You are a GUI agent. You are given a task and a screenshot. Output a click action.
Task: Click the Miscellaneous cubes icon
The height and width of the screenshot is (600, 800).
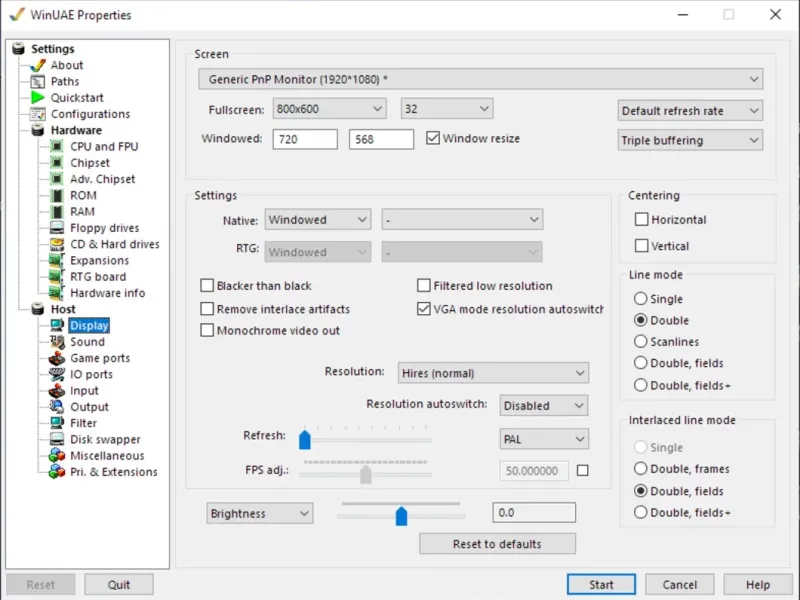57,456
